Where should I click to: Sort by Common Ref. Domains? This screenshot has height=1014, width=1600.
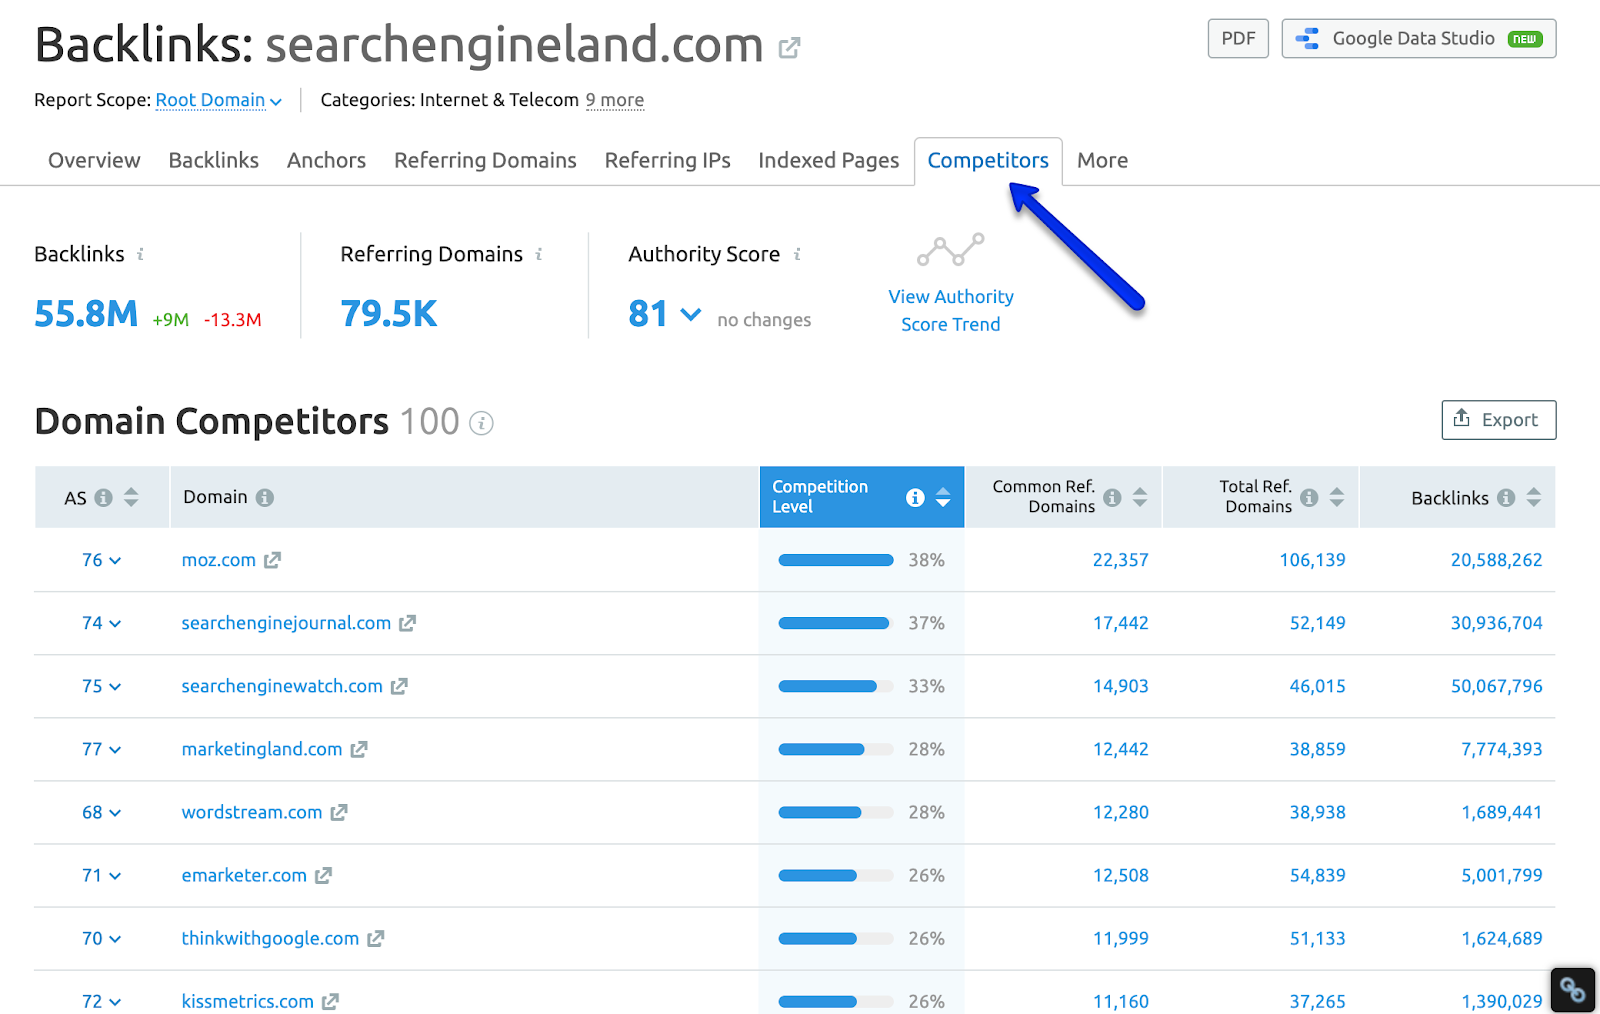pos(1140,498)
